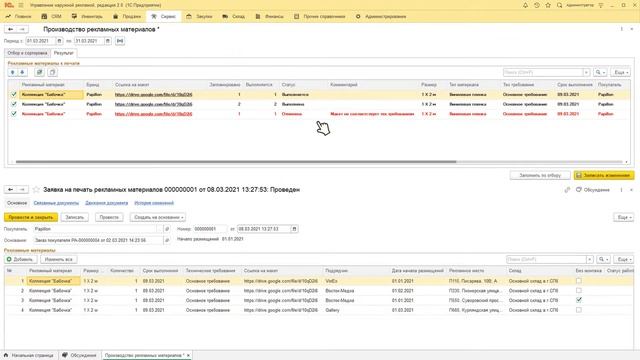Click Заполнить по отбору button
Screen dimensions: 640x360
540,175
